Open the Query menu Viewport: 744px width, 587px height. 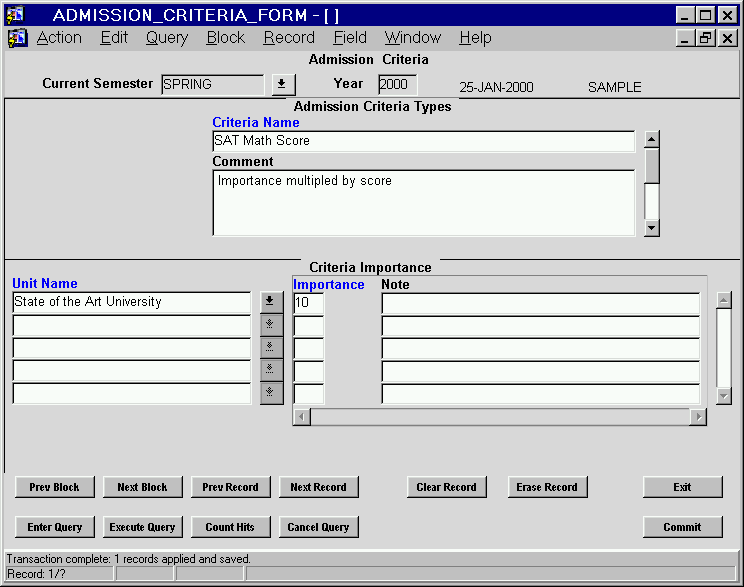click(x=167, y=37)
